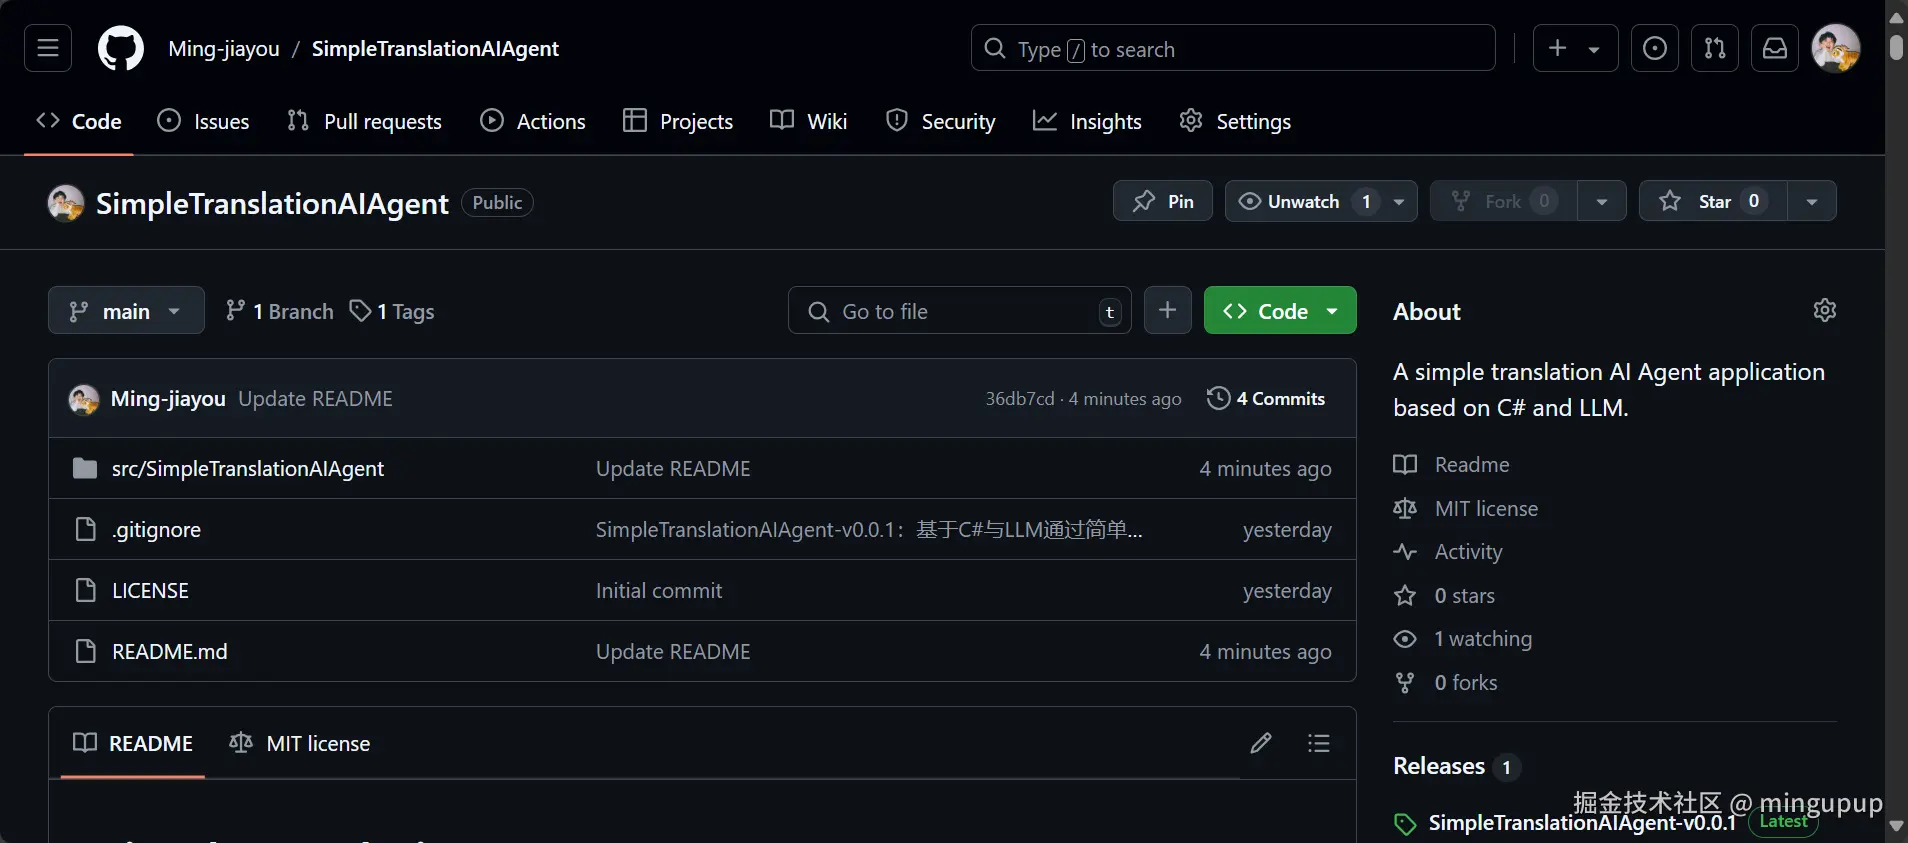Open the latest commit message Update README
This screenshot has width=1908, height=843.
[x=315, y=398]
